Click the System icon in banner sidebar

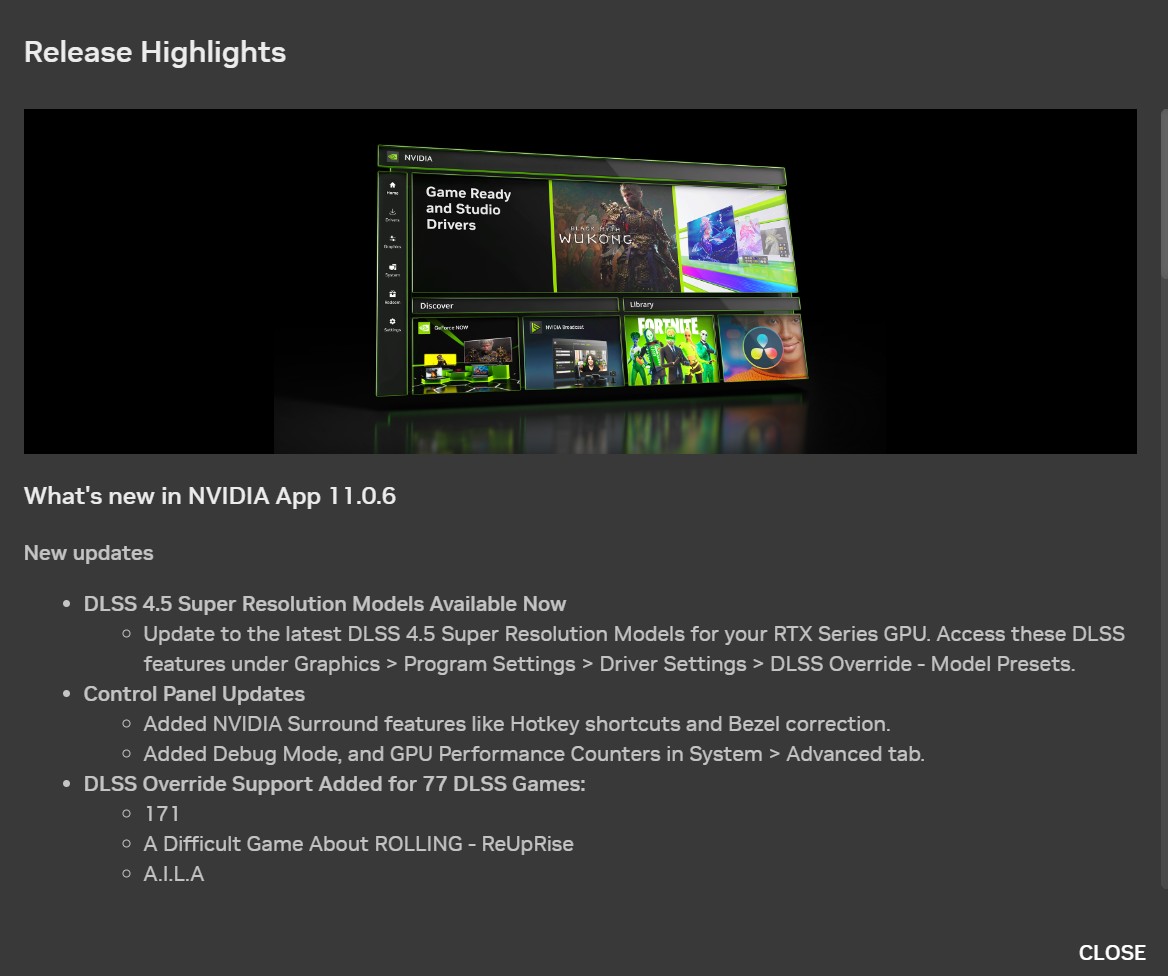[392, 269]
